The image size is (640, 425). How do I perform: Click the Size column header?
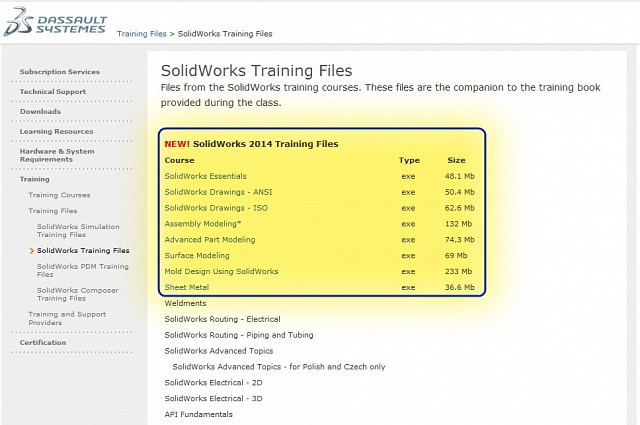tap(456, 161)
